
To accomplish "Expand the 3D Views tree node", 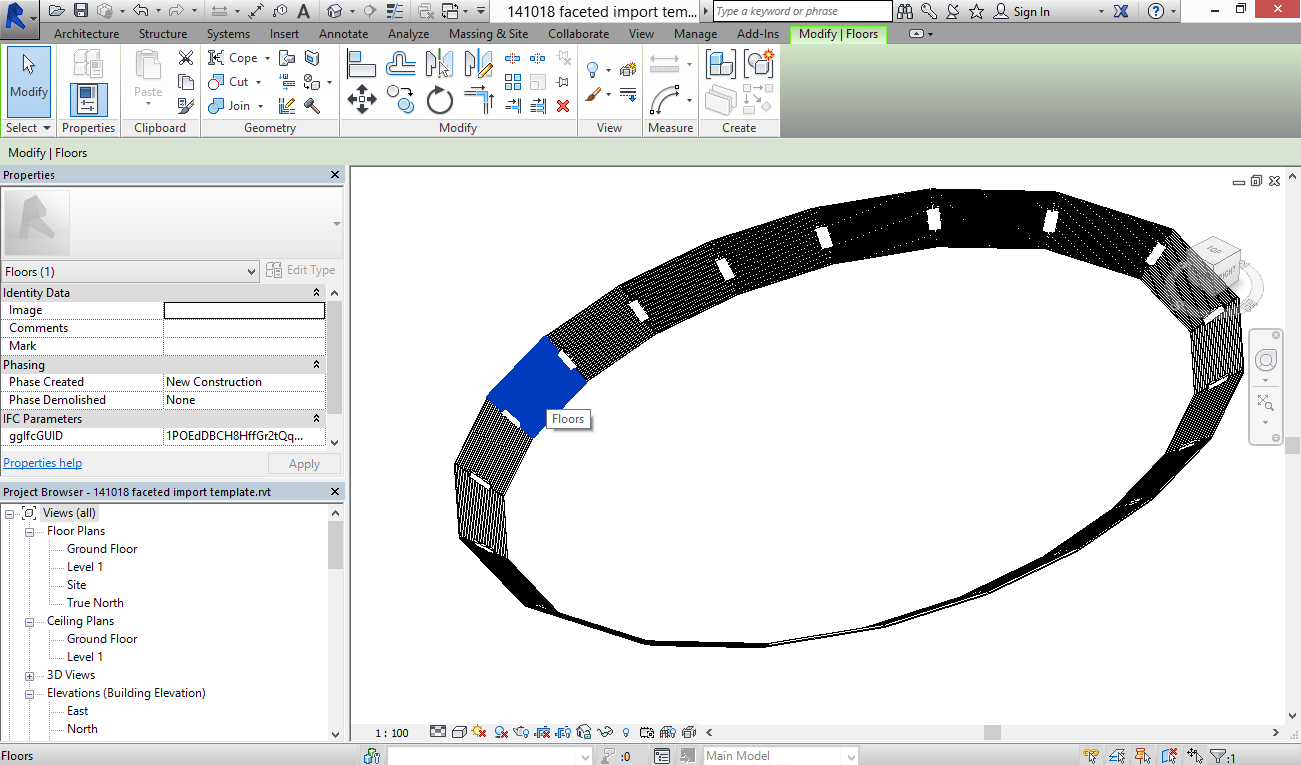I will 30,675.
